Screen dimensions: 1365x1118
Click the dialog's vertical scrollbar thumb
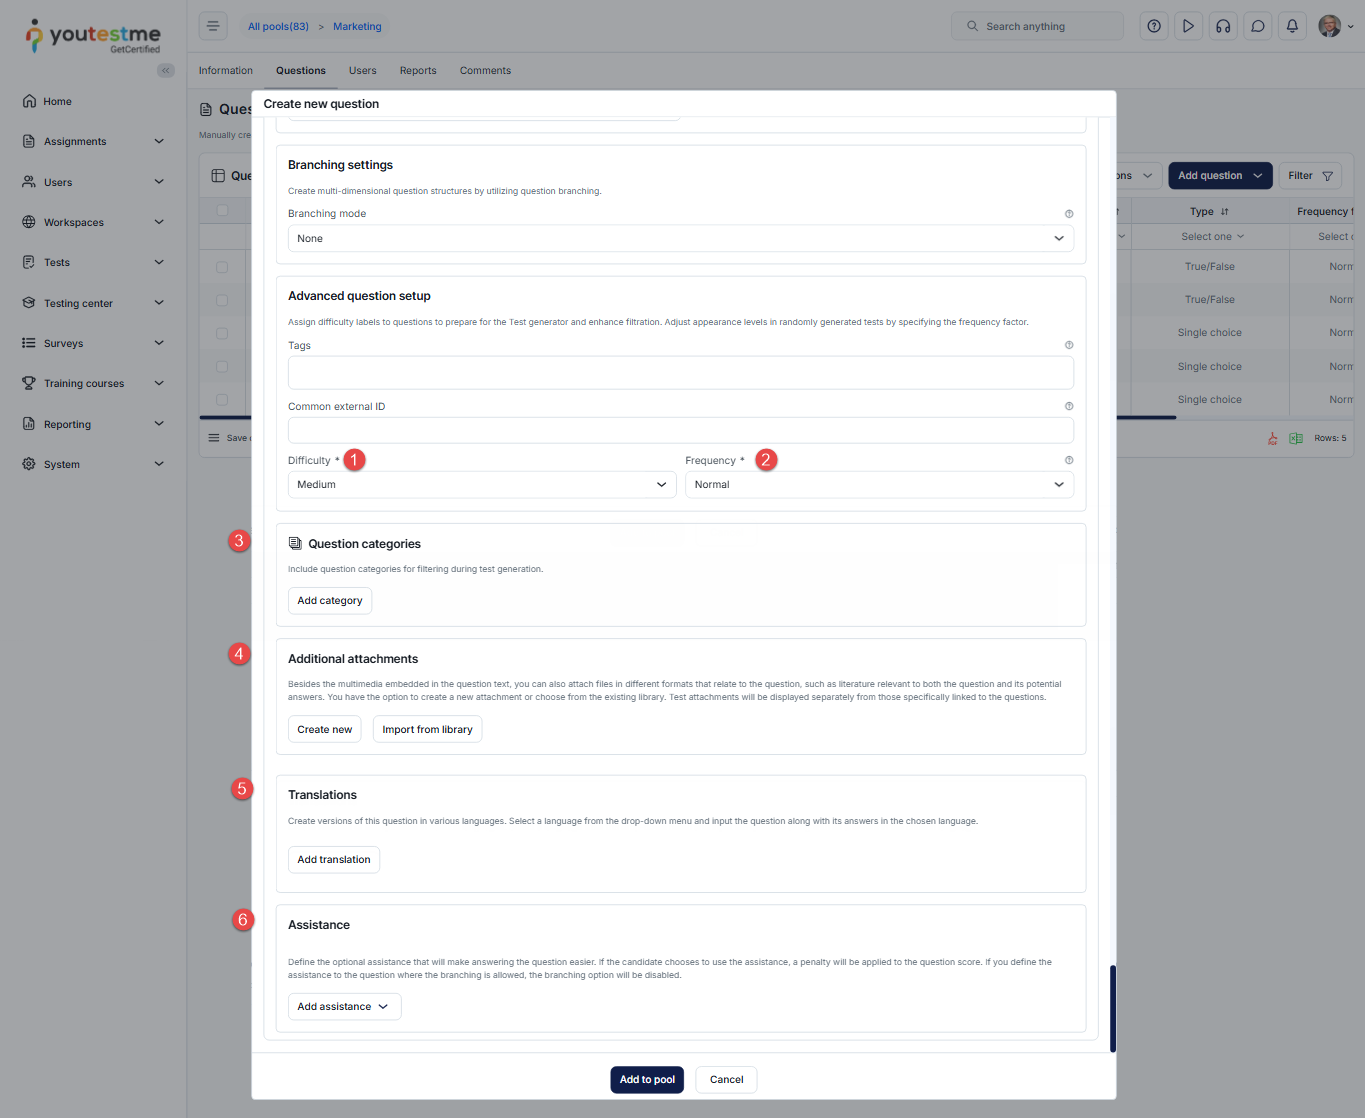[x=1112, y=1008]
